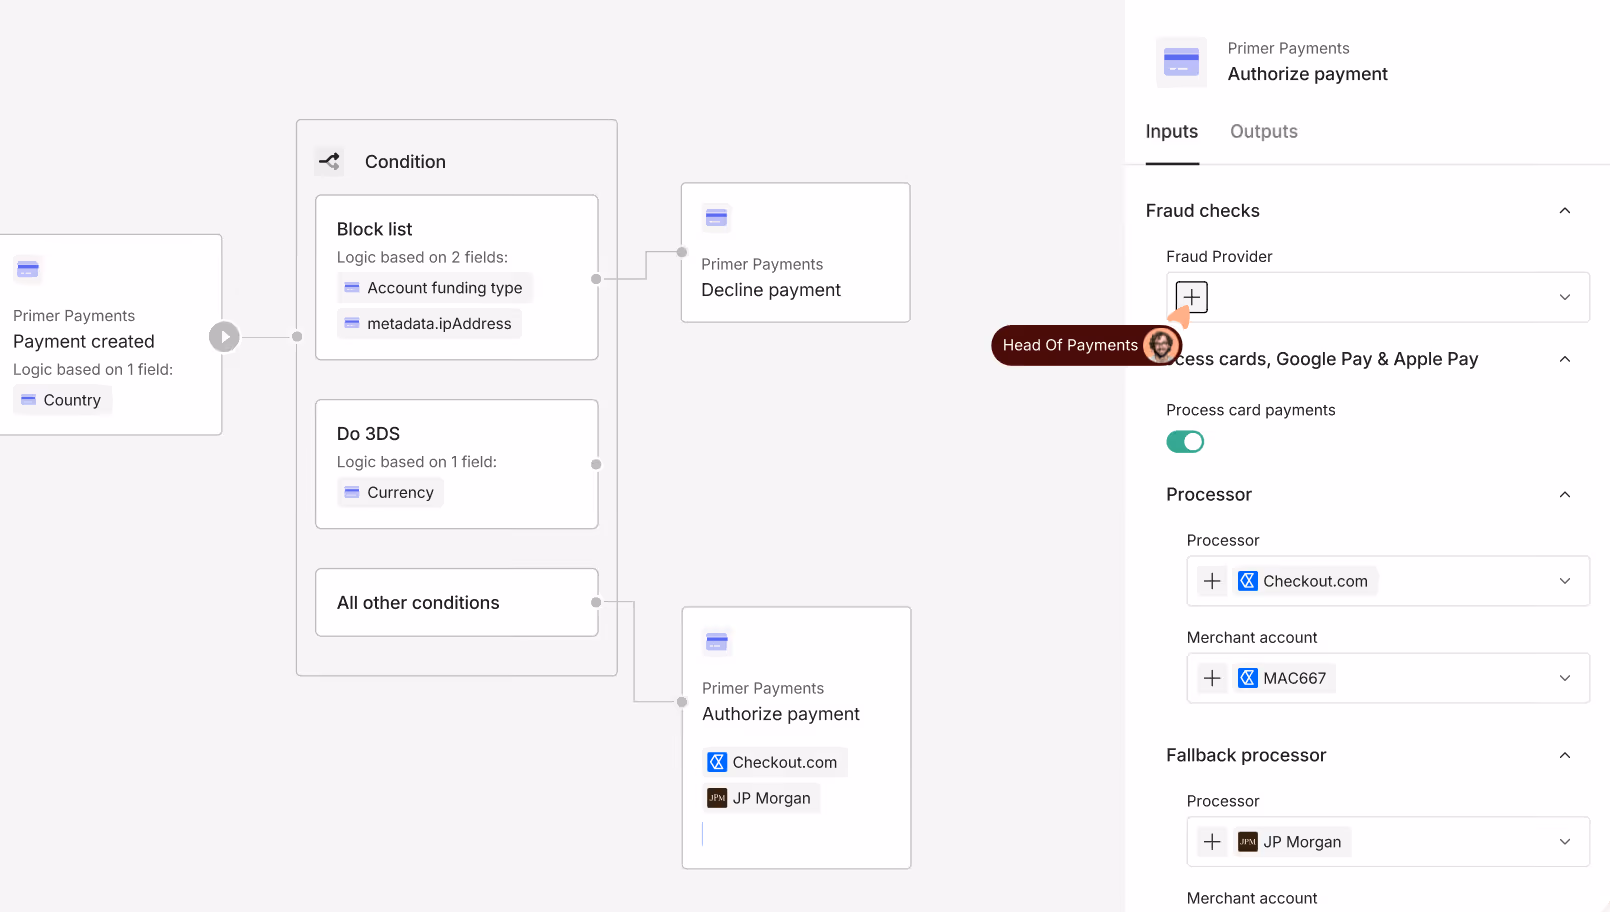Open the MAC667 merchant account dropdown arrow
The image size is (1610, 912).
coord(1565,678)
